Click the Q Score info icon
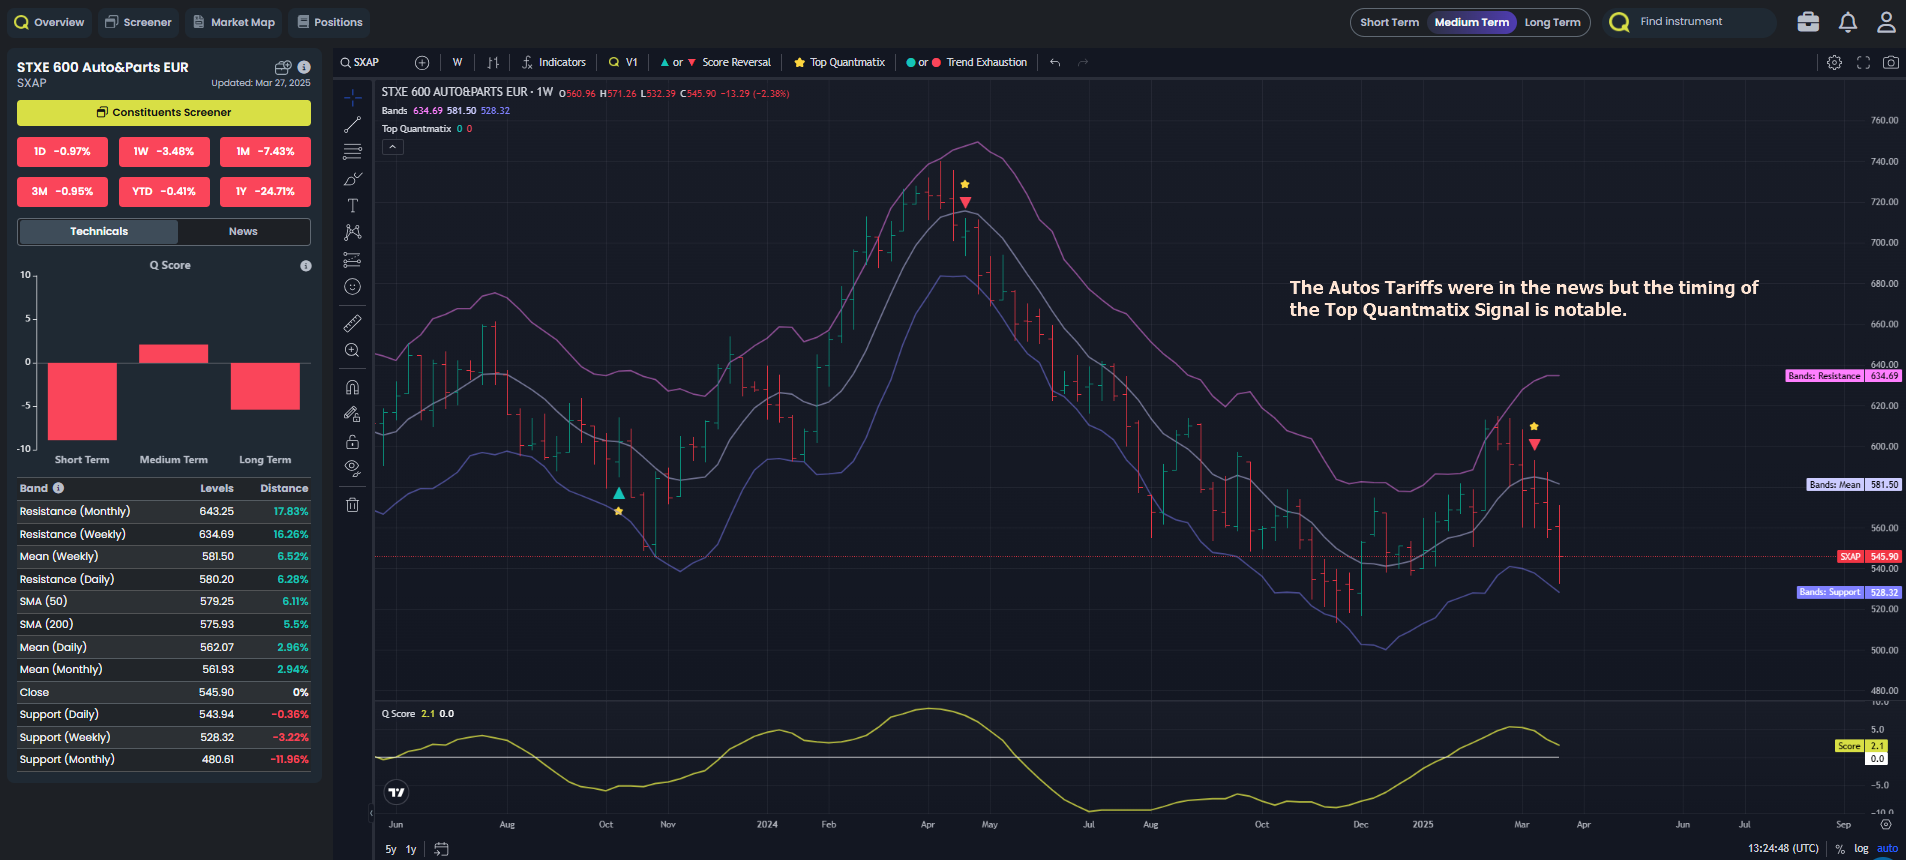Viewport: 1906px width, 860px height. point(306,266)
